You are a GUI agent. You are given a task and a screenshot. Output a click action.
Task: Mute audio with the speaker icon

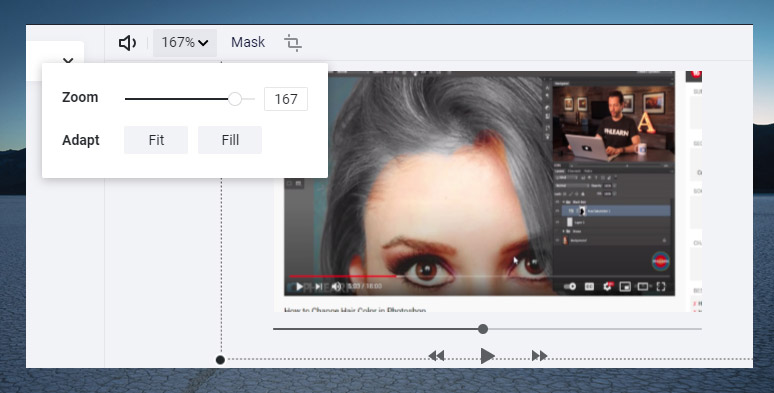pos(127,43)
